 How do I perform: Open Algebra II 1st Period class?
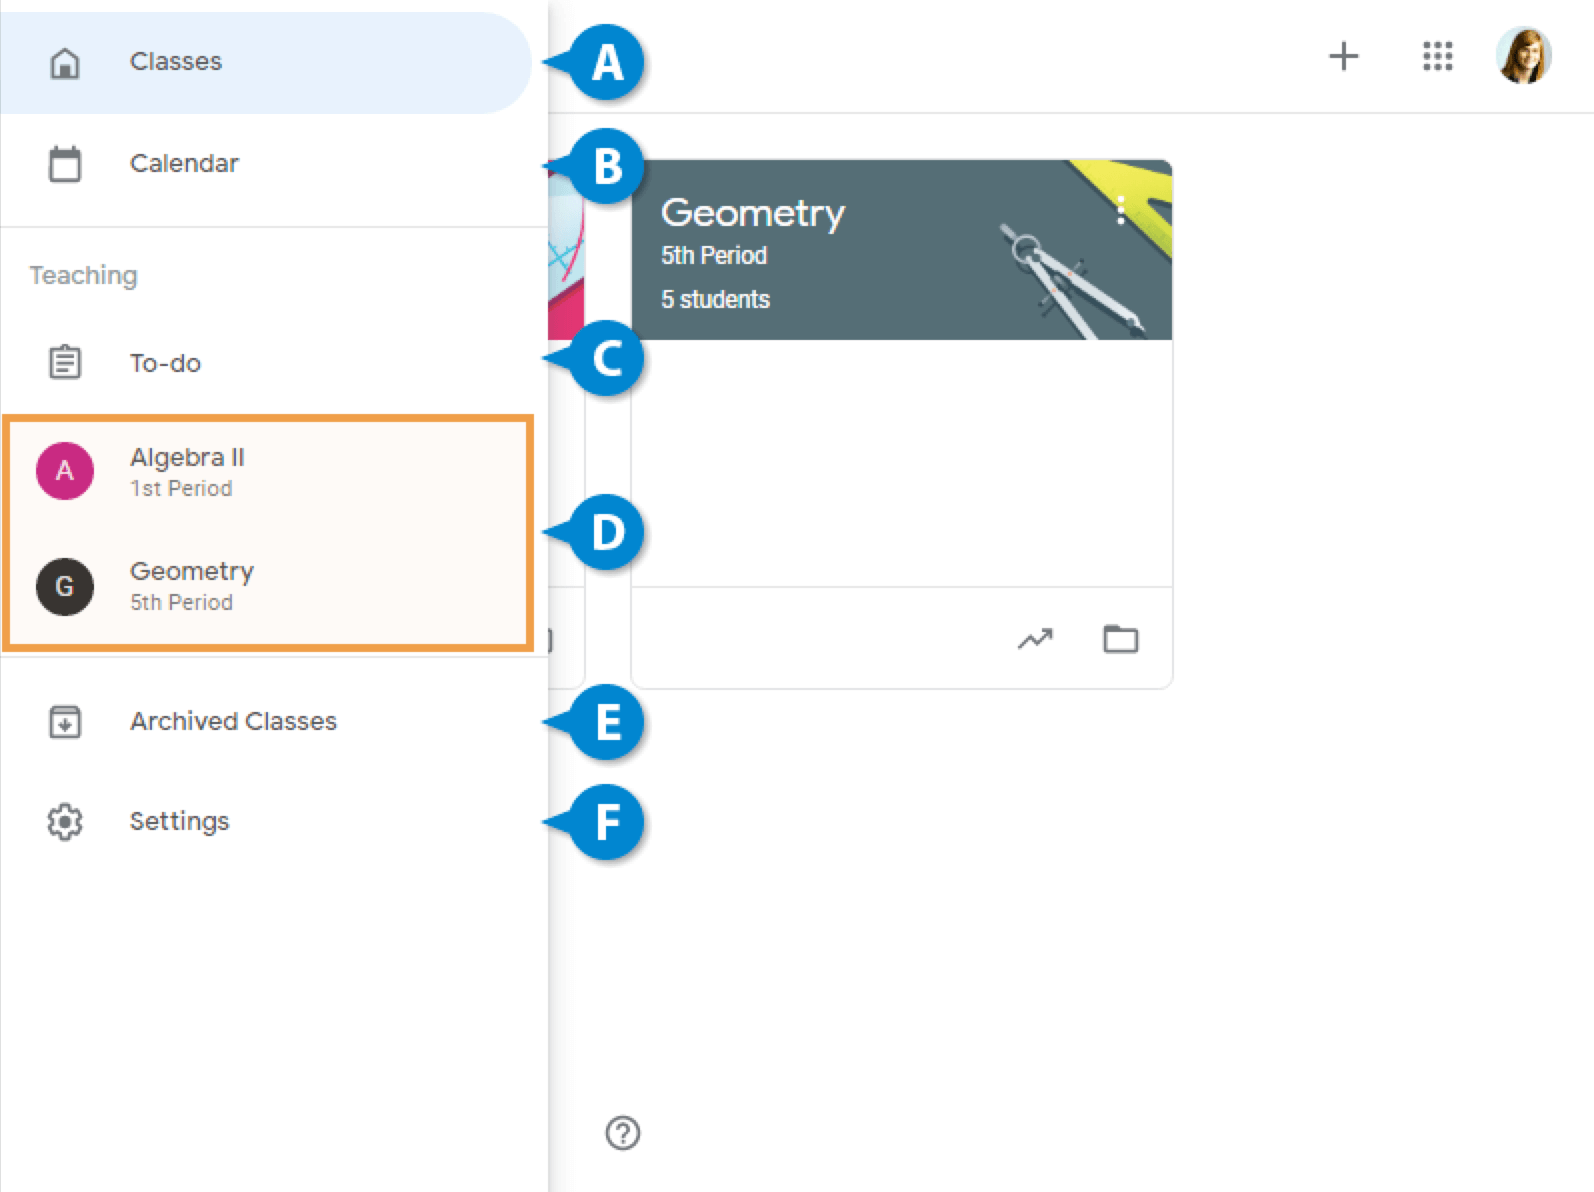[x=187, y=471]
